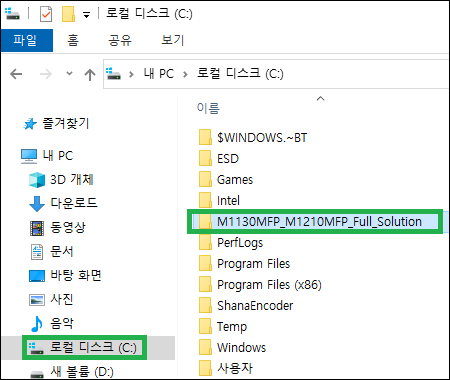Click the 동영상 film strip icon
This screenshot has height=380, width=450.
[x=37, y=228]
